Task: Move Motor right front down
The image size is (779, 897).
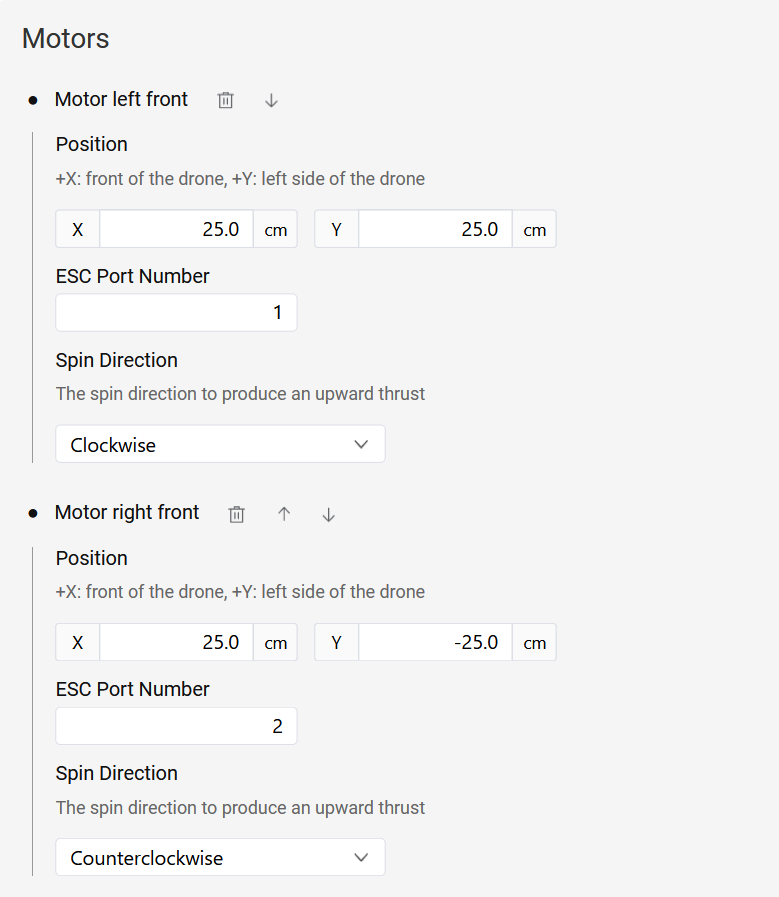Action: click(329, 514)
